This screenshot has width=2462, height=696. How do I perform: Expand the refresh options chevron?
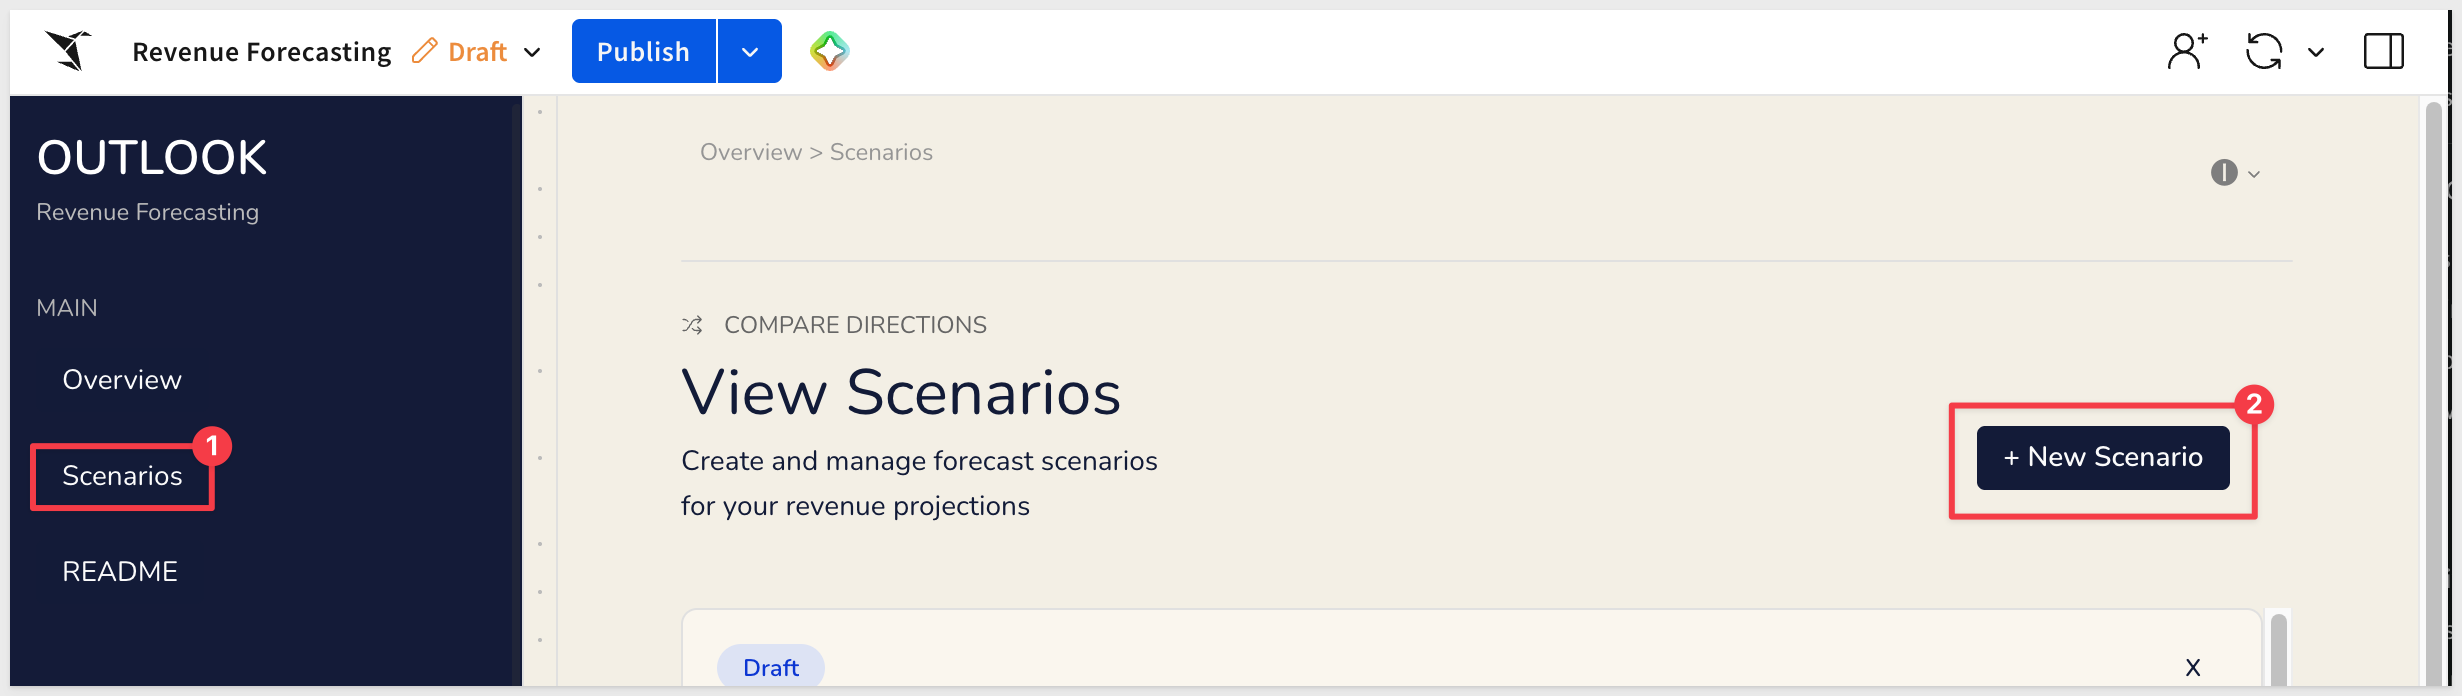click(2316, 52)
